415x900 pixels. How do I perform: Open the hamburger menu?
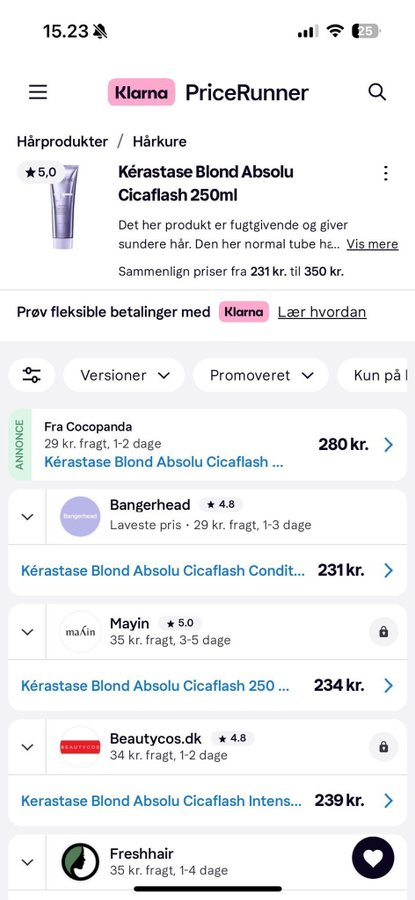pyautogui.click(x=38, y=92)
